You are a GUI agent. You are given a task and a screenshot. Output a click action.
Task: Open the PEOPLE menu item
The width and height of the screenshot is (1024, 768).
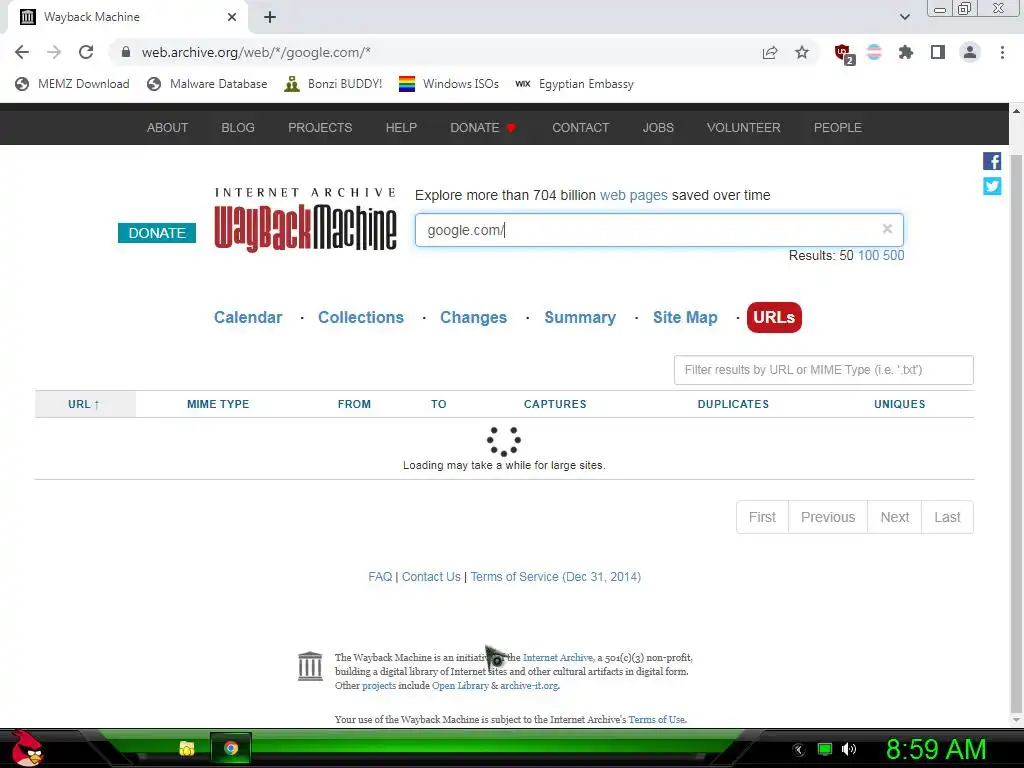coord(837,127)
